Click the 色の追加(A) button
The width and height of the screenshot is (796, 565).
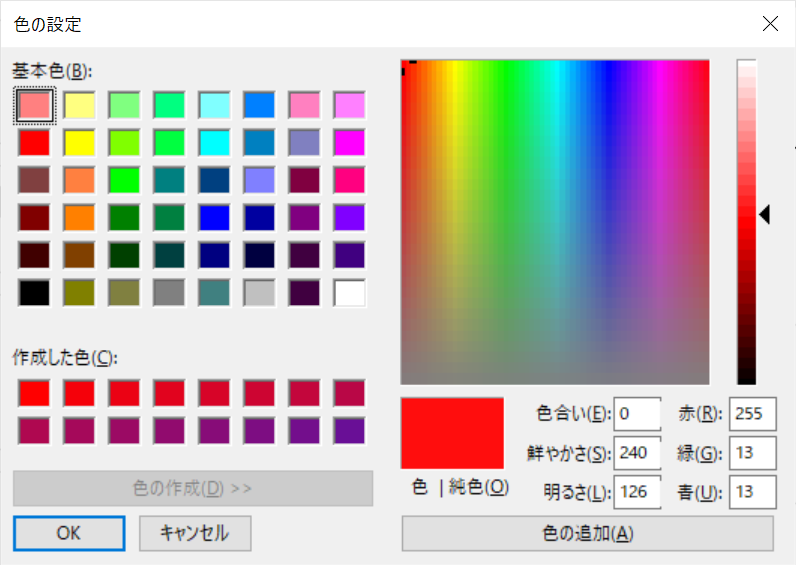click(588, 534)
